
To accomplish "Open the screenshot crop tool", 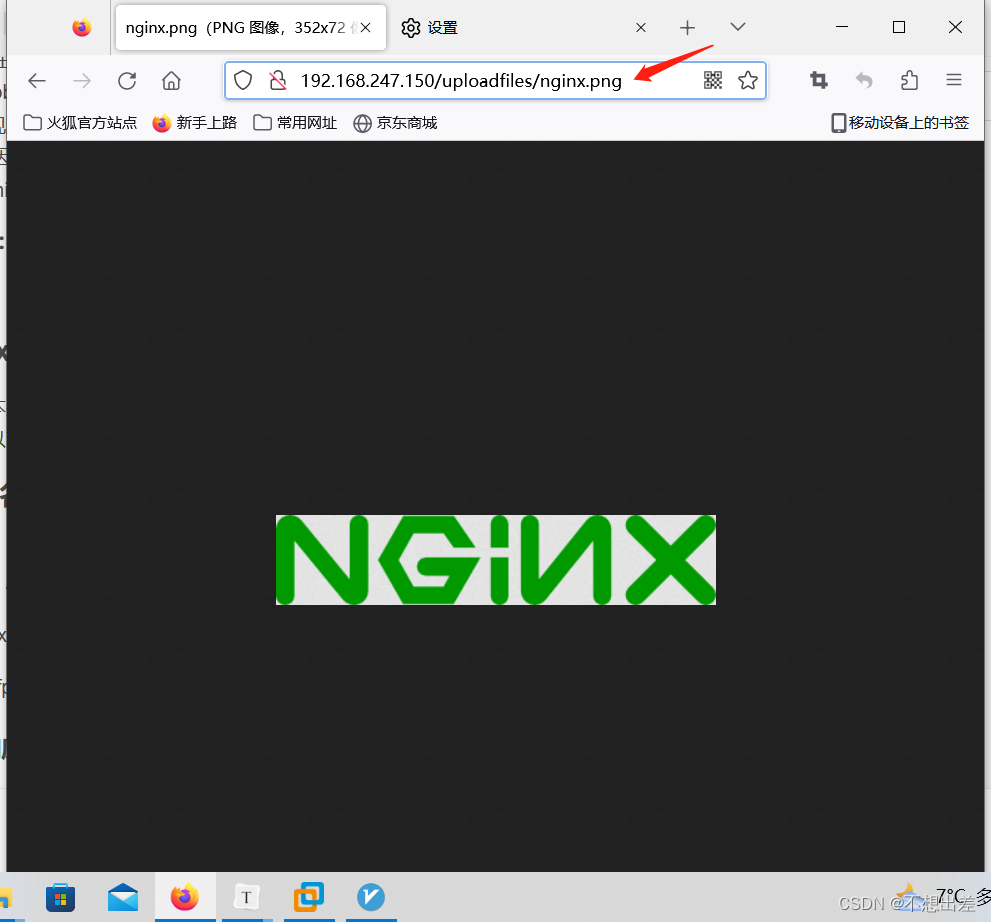I will coord(819,80).
